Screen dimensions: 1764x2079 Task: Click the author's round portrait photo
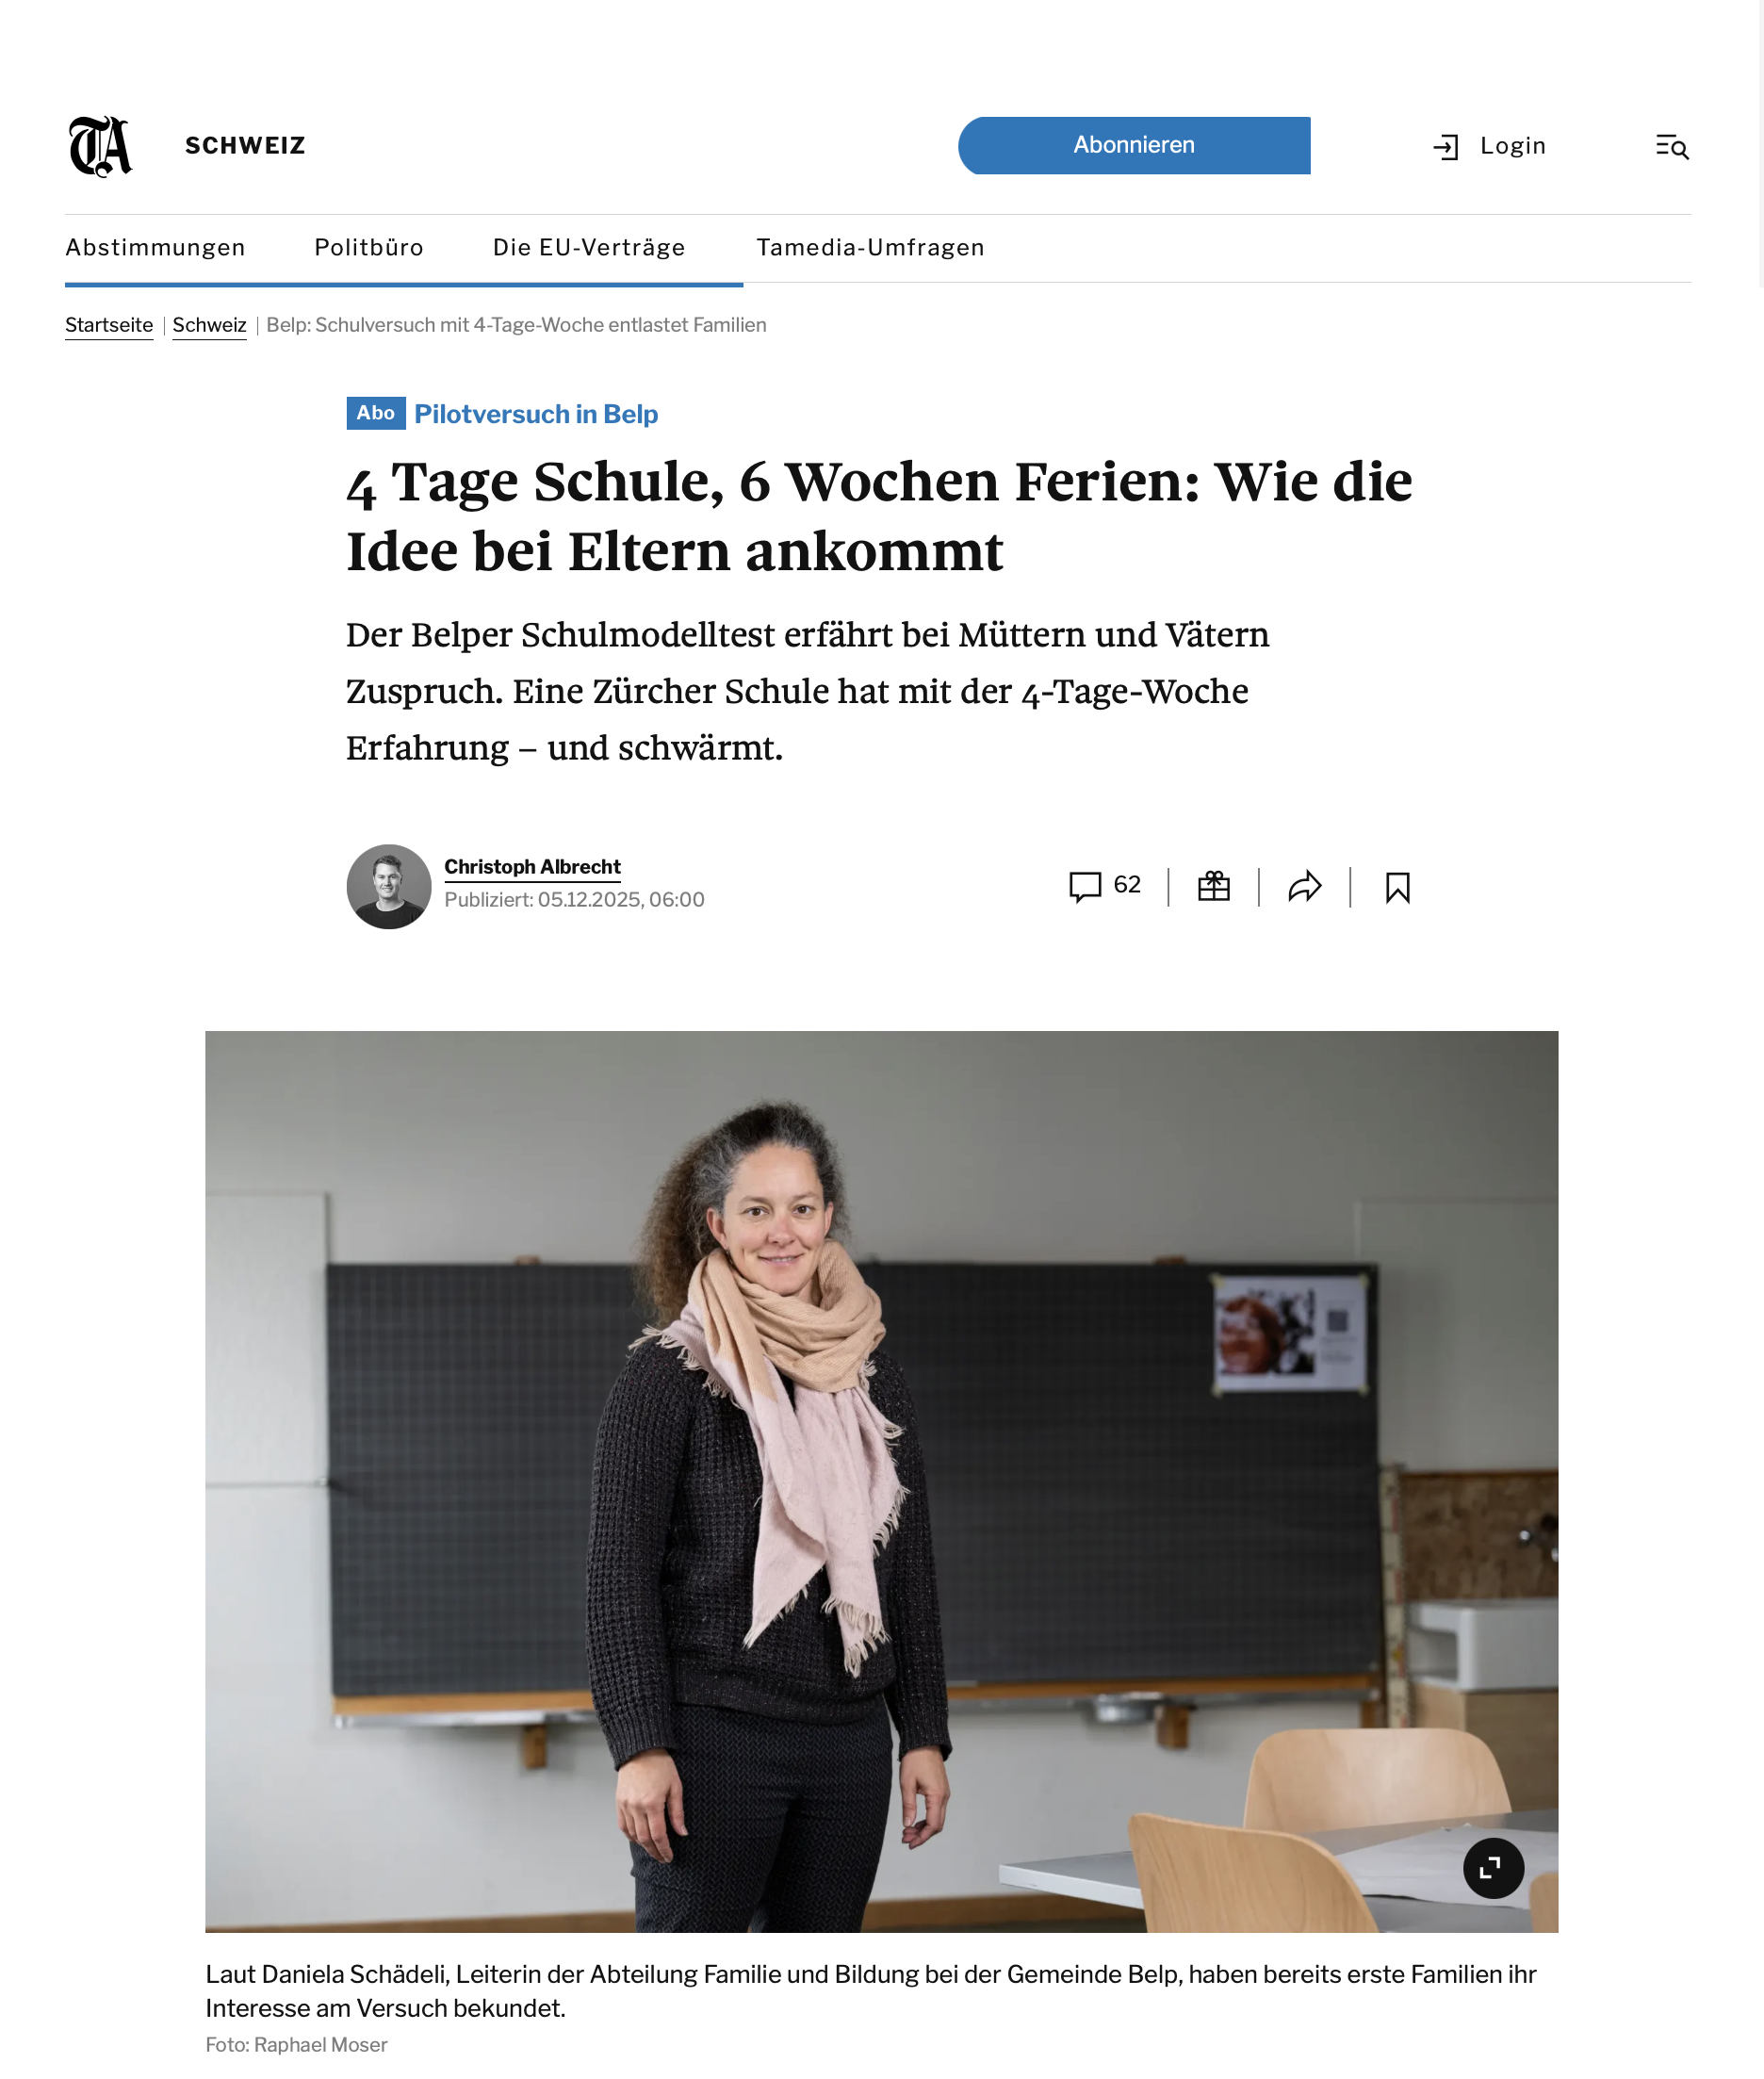tap(389, 886)
